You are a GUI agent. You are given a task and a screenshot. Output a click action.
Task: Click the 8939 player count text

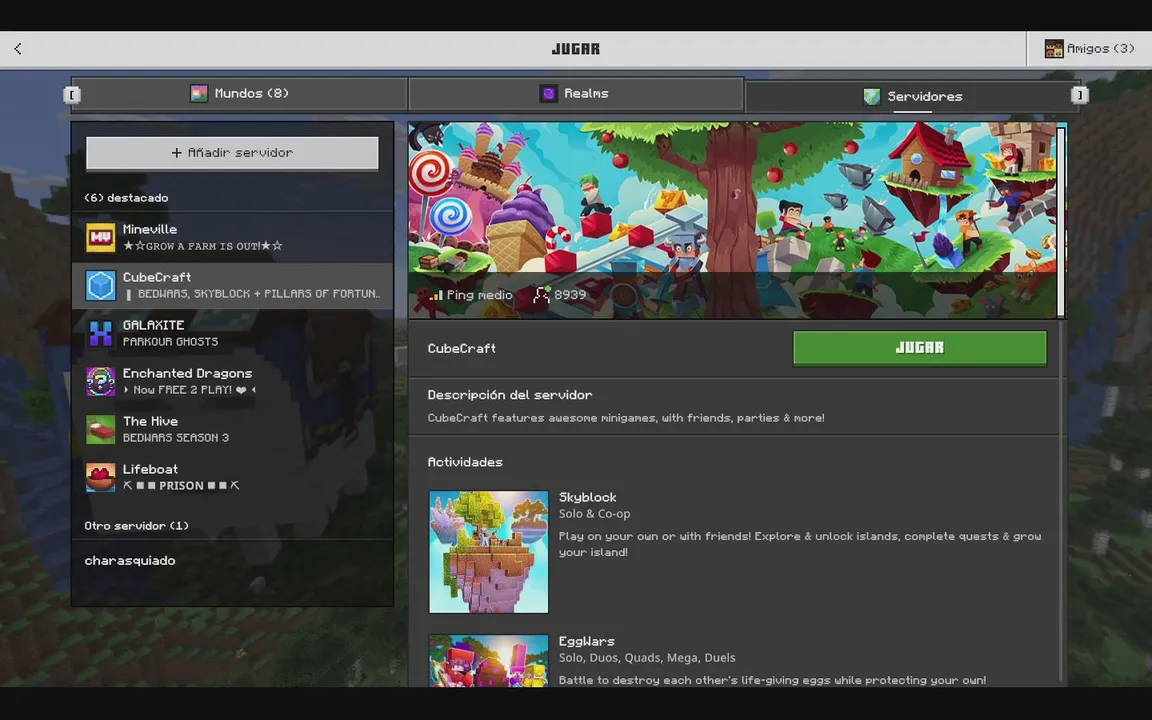click(570, 295)
